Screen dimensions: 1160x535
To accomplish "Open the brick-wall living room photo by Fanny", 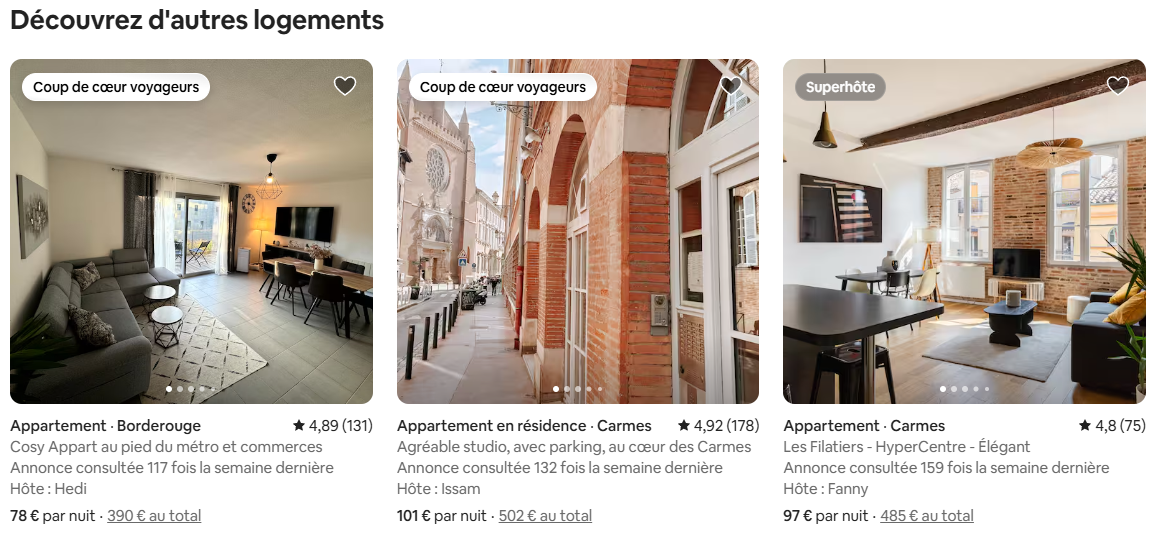I will [964, 231].
